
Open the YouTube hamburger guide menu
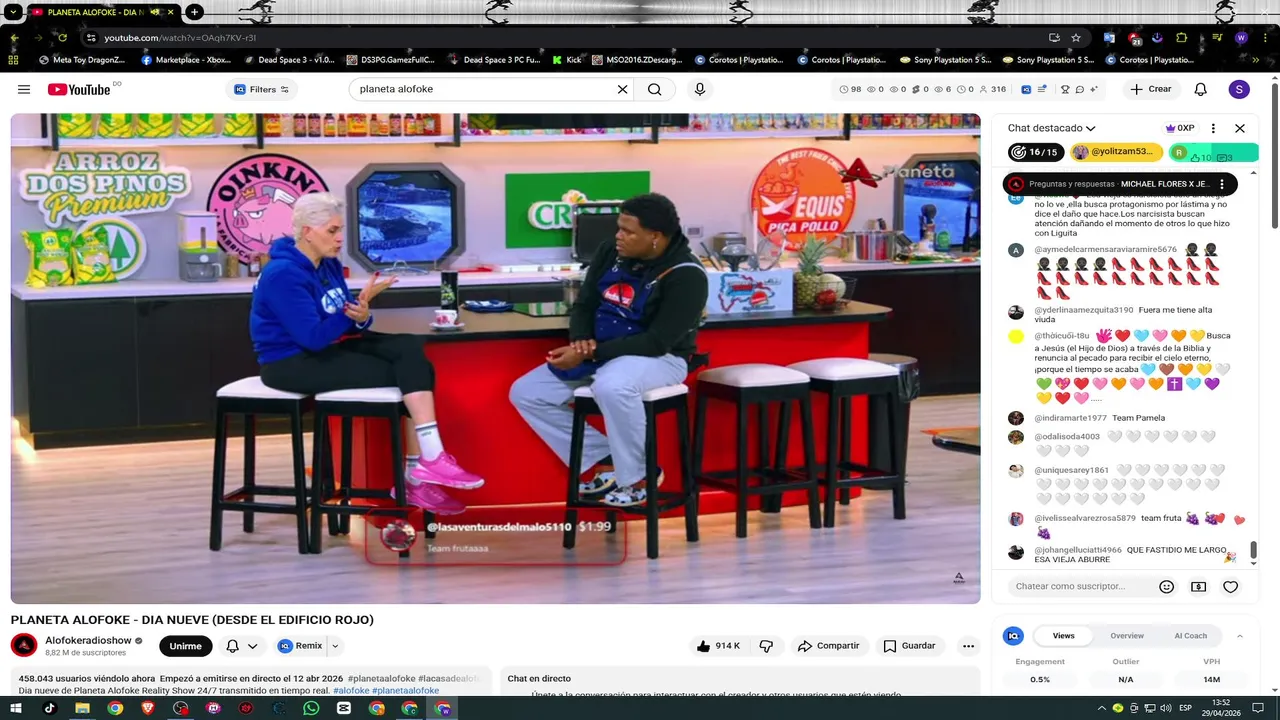pos(24,89)
